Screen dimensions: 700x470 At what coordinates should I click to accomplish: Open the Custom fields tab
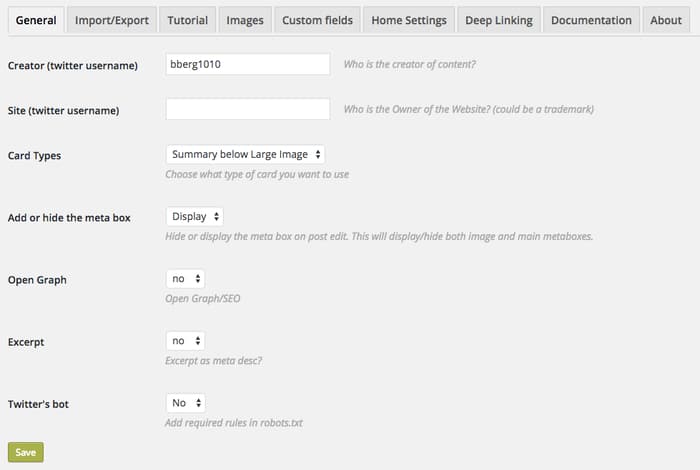coord(317,20)
